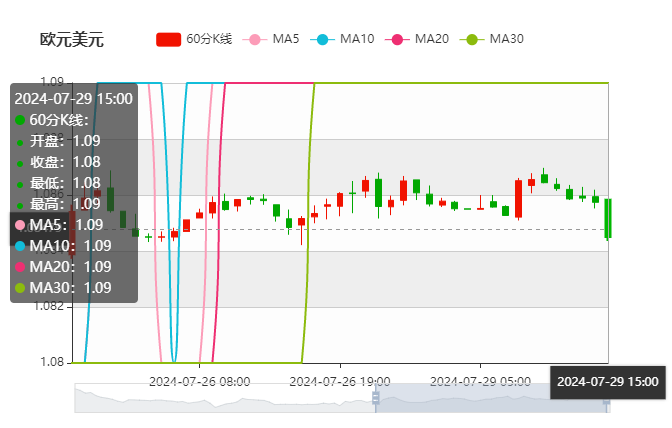
Task: Toggle the 60分K线 legend series
Action: (x=194, y=39)
